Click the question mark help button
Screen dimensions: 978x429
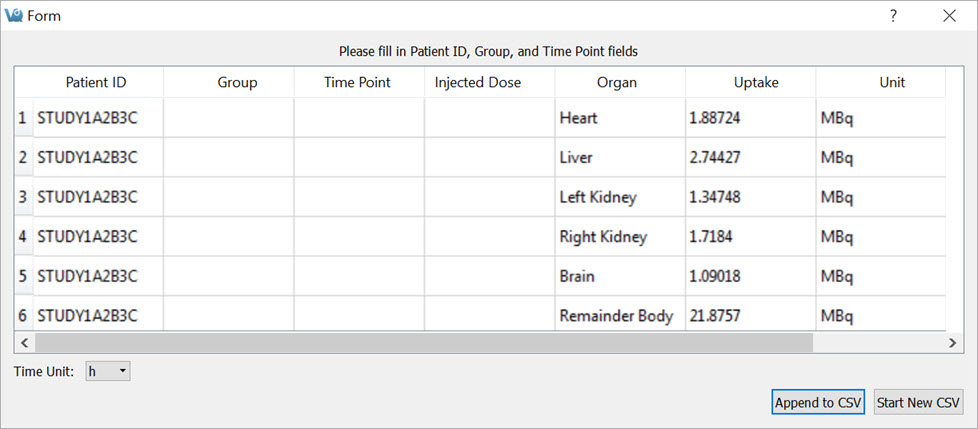[893, 16]
